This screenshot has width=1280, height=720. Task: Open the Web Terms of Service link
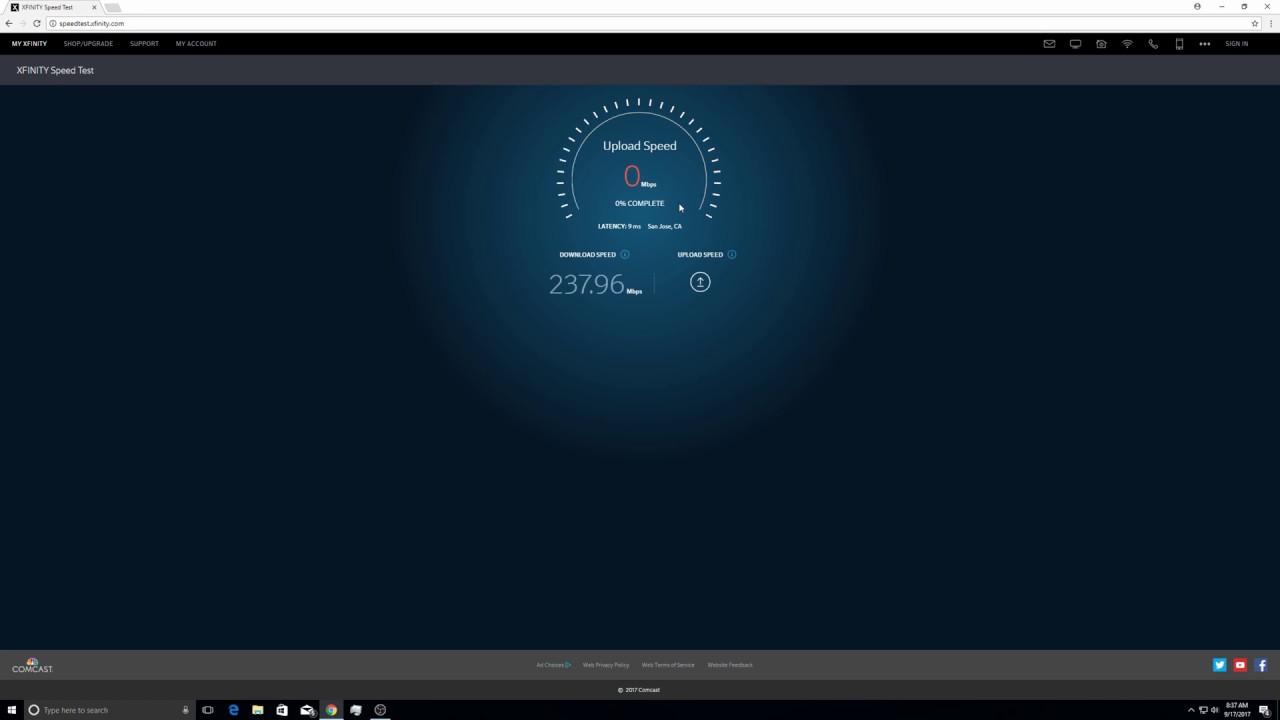coord(668,665)
